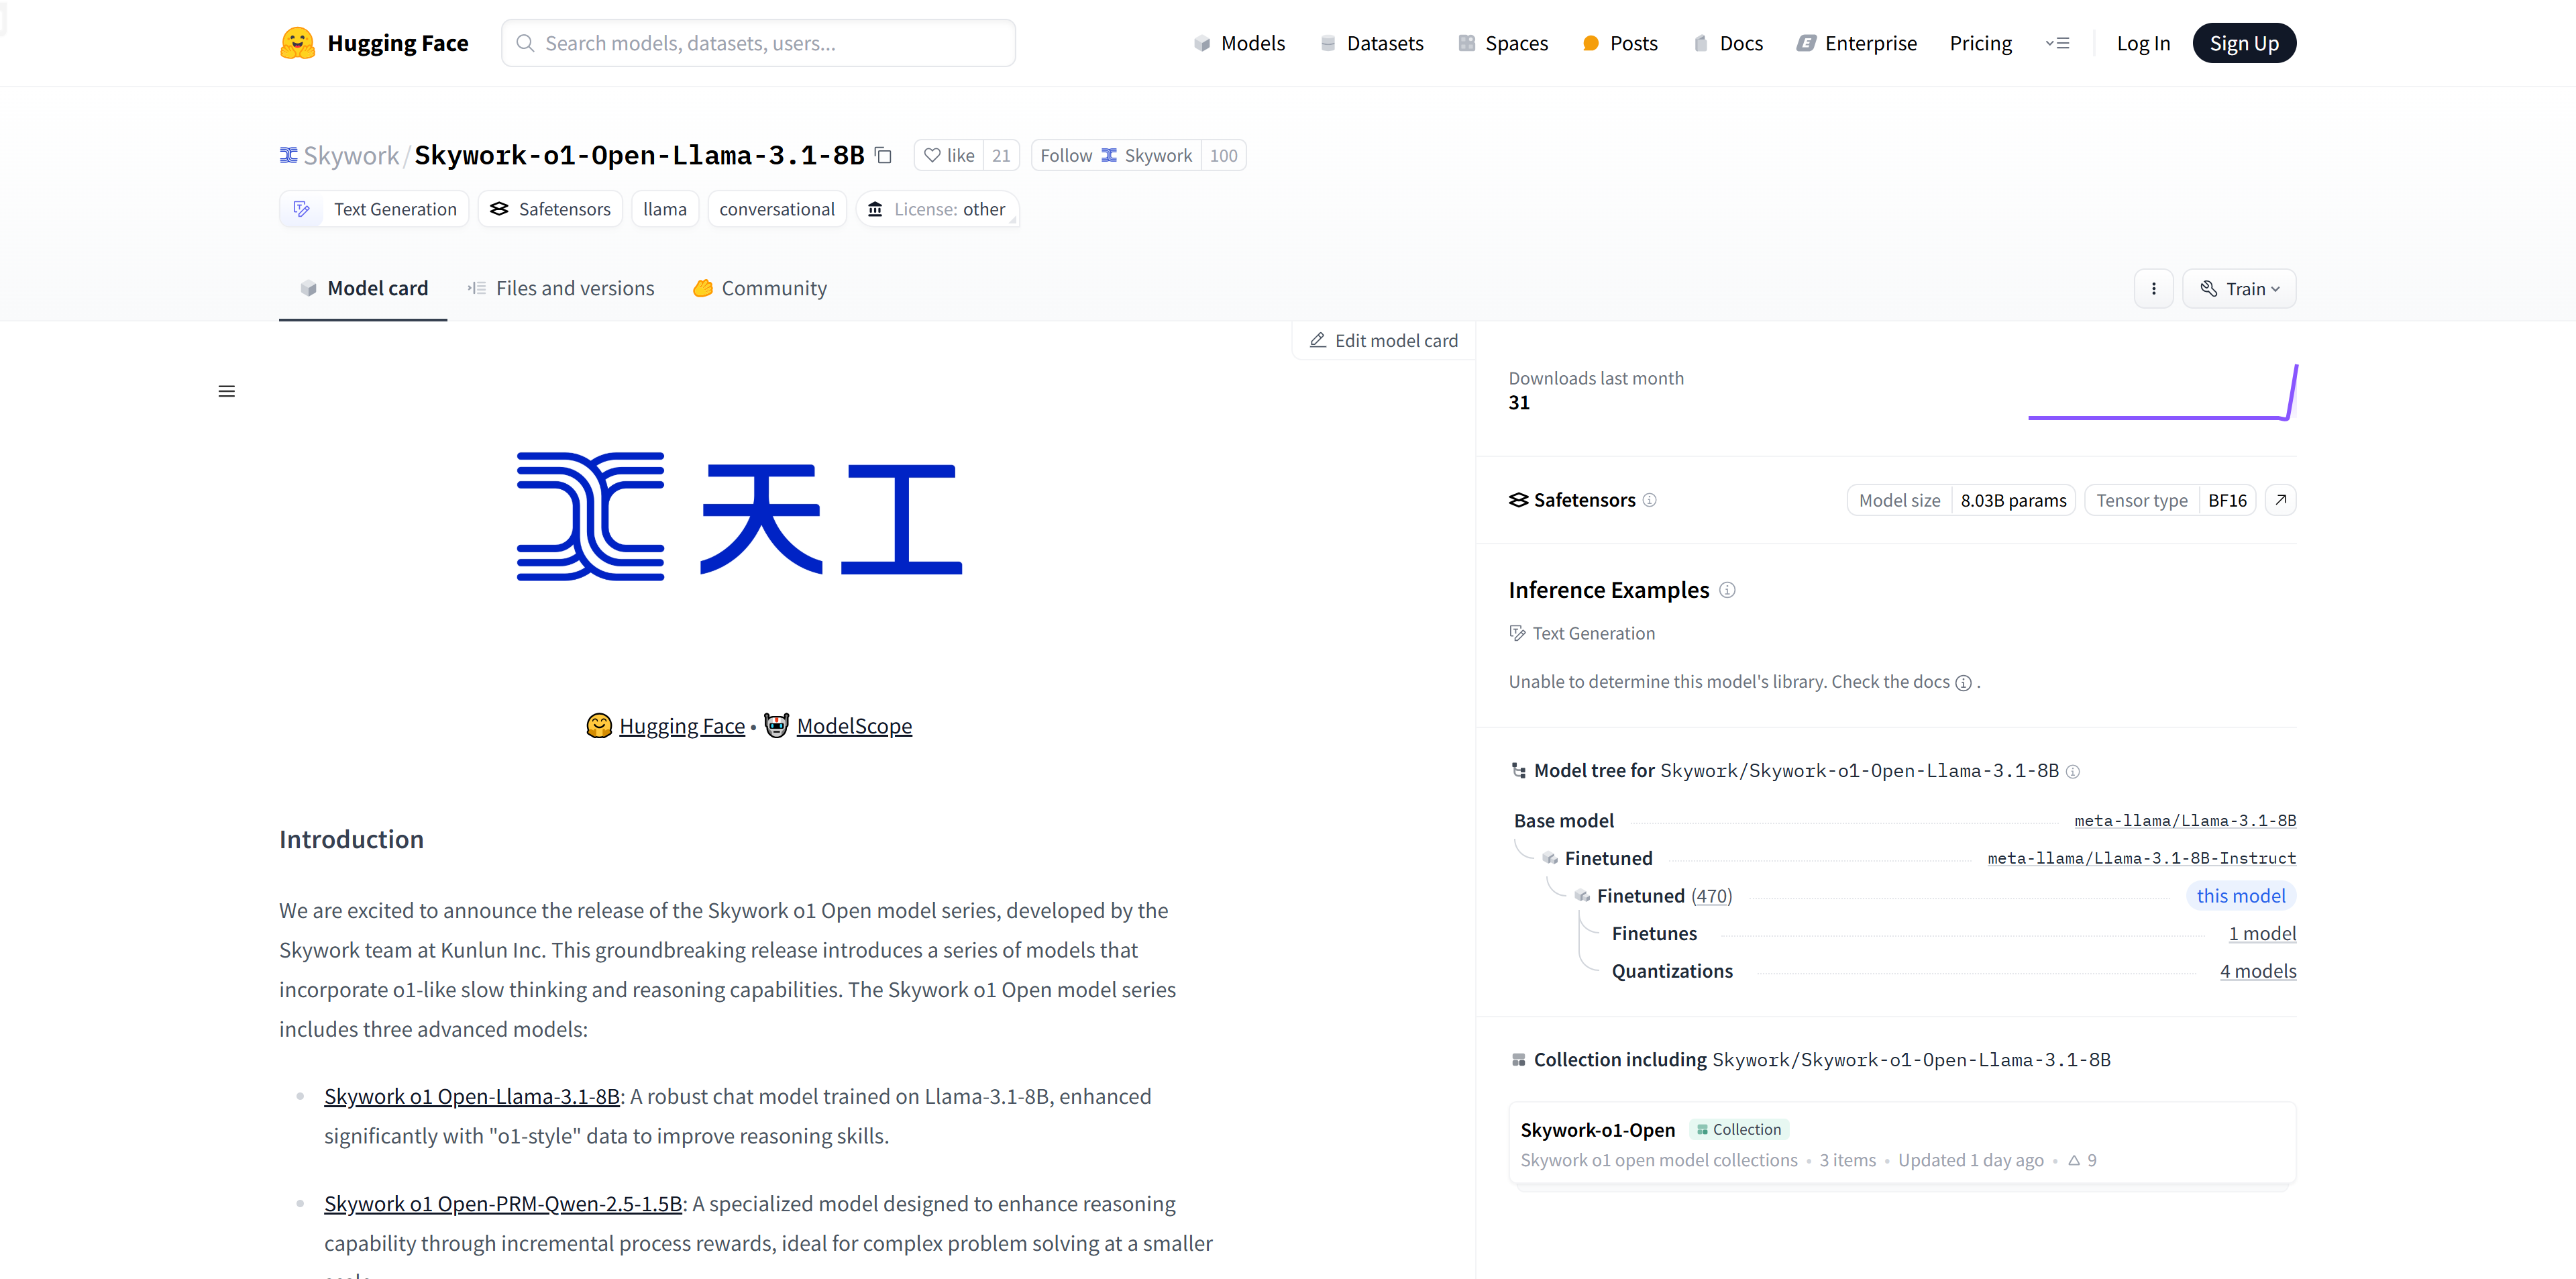Open Safetensors details arrow icon
The image size is (2576, 1279).
(x=2280, y=500)
